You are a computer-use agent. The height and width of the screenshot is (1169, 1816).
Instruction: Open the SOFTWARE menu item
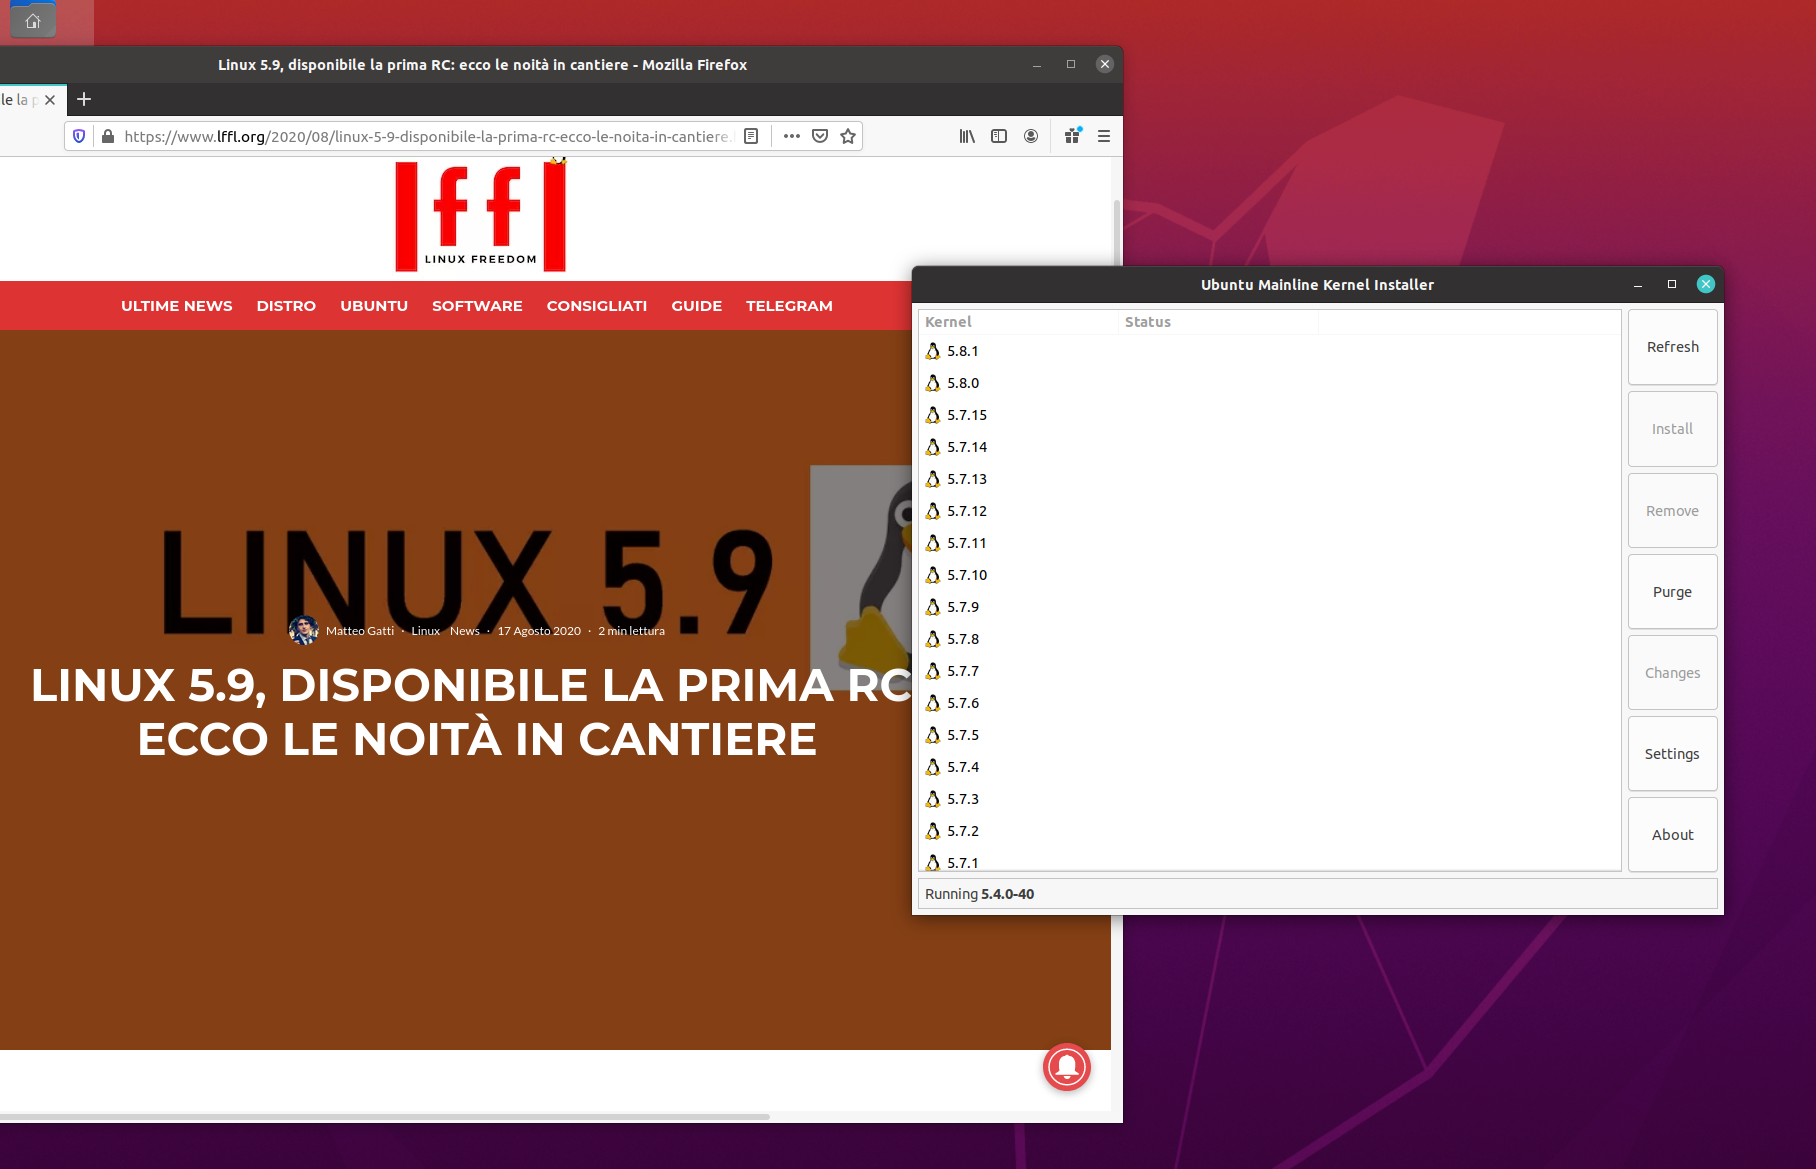[x=477, y=306]
